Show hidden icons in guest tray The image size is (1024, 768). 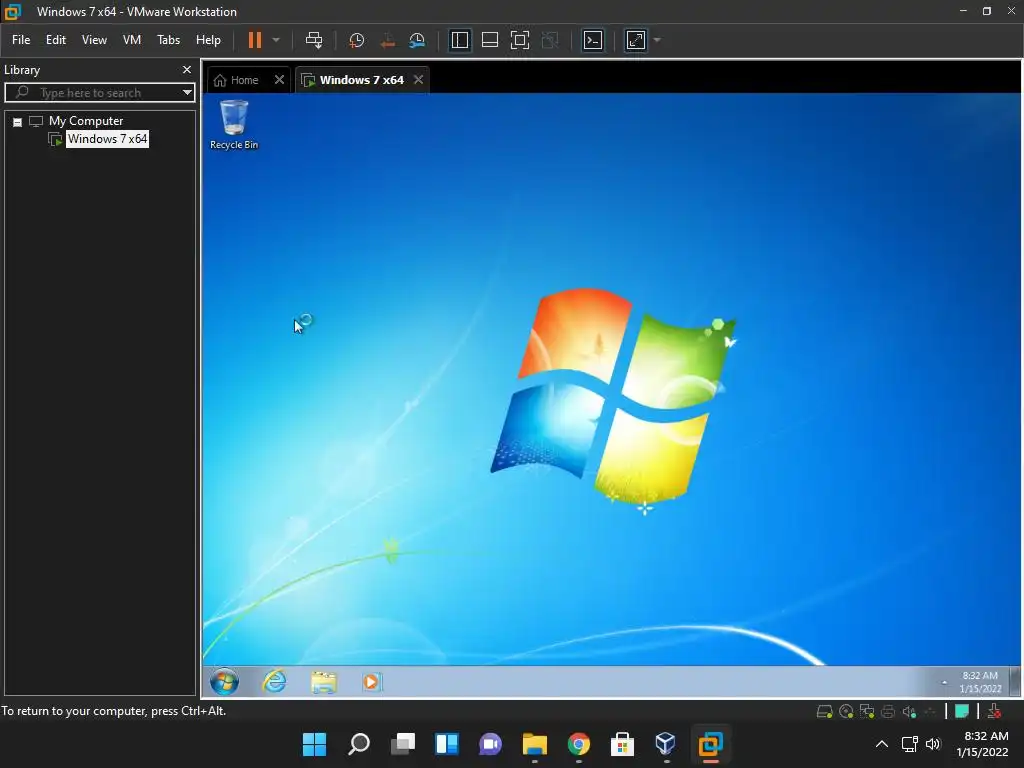[944, 682]
